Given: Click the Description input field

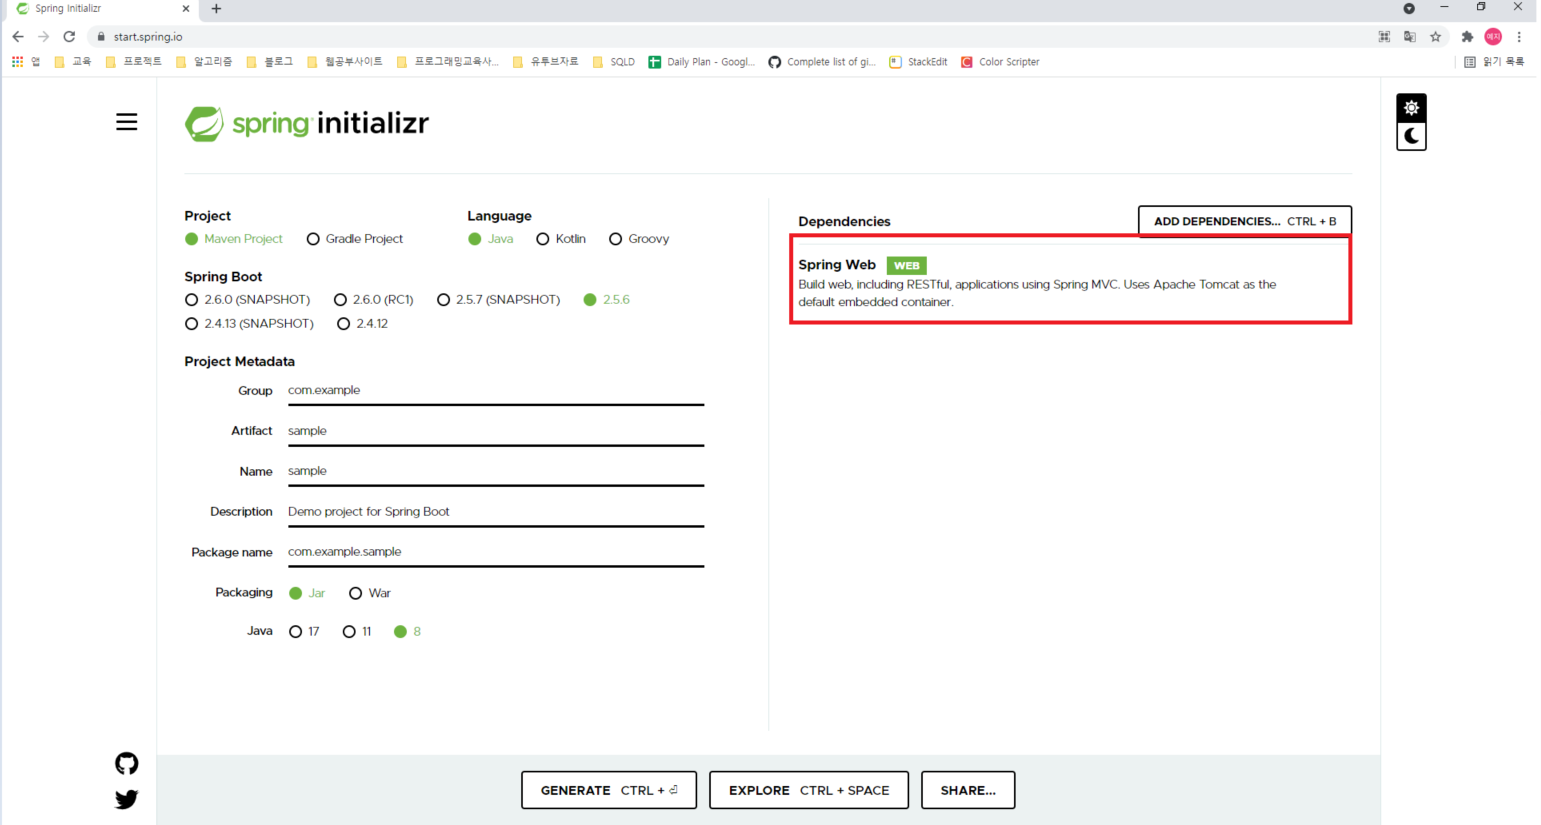Looking at the screenshot, I should [496, 512].
